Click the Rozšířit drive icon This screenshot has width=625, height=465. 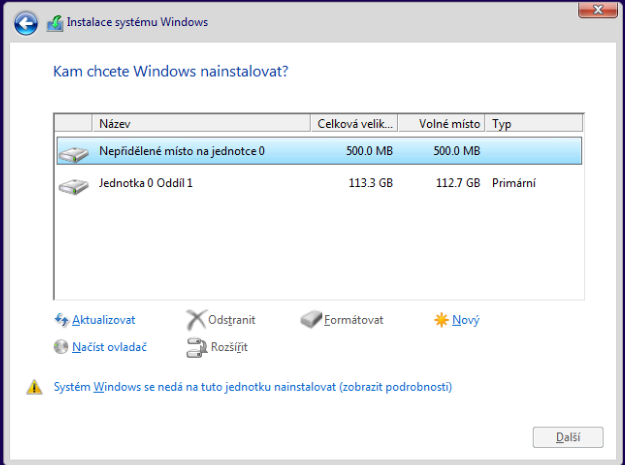[x=197, y=347]
